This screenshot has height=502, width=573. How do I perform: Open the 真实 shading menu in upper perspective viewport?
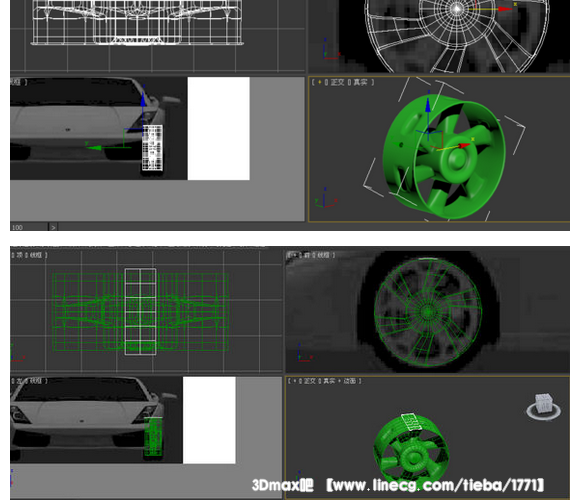click(360, 83)
